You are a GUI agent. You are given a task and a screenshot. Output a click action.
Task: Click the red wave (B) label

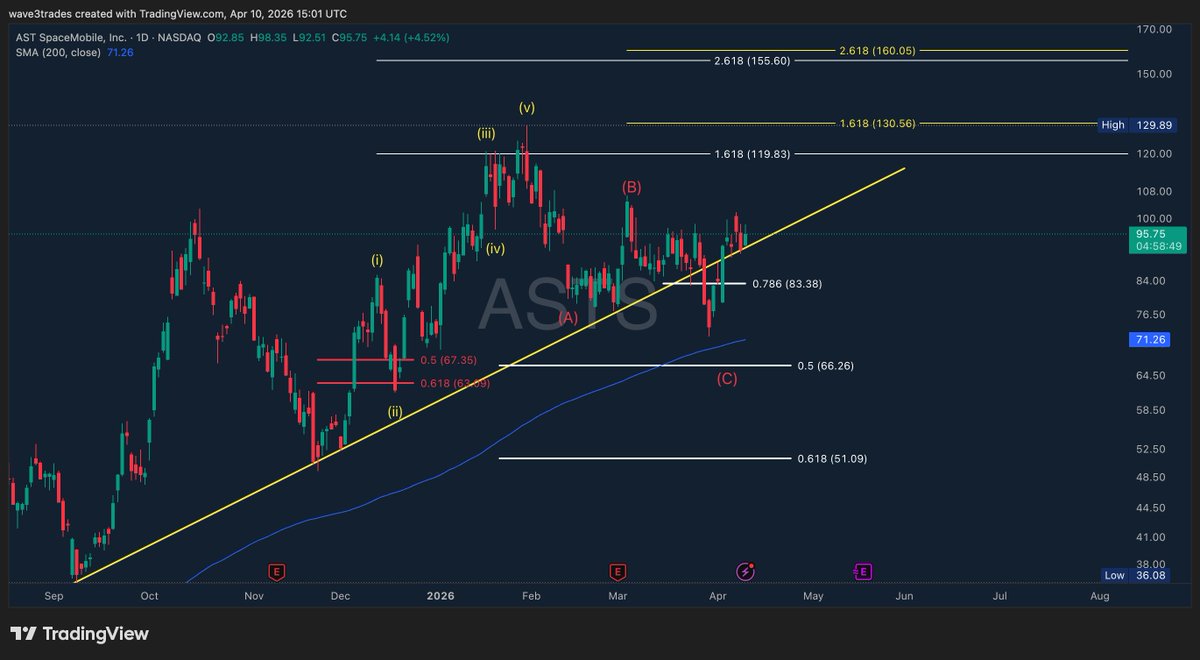(631, 187)
